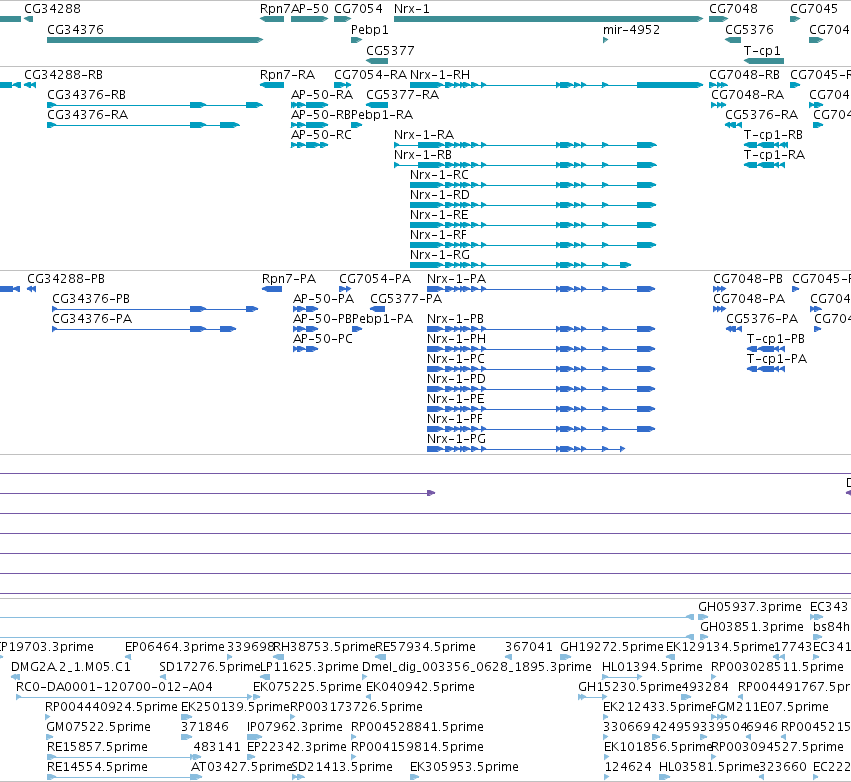Click the CG7054-PA protein label

coord(375,279)
